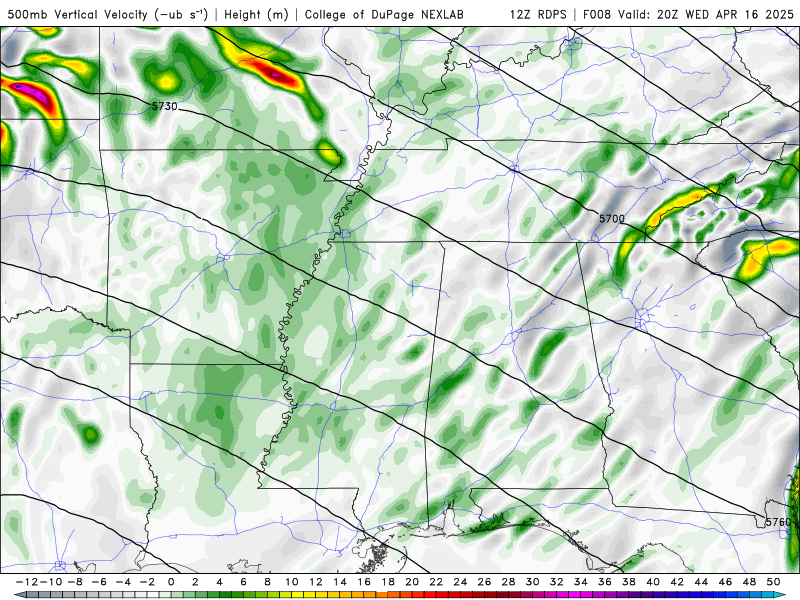
Task: Click the 5730 height contour label
Action: click(x=164, y=106)
